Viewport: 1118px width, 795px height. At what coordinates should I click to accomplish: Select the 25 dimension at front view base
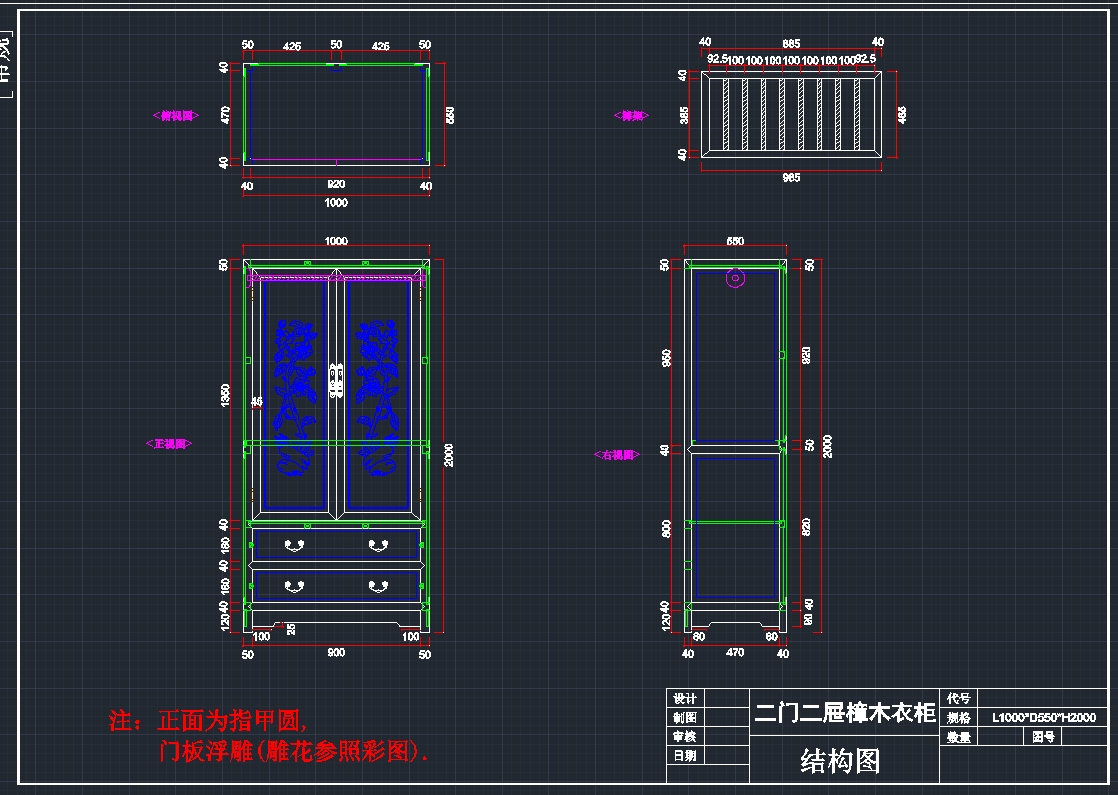[x=291, y=630]
